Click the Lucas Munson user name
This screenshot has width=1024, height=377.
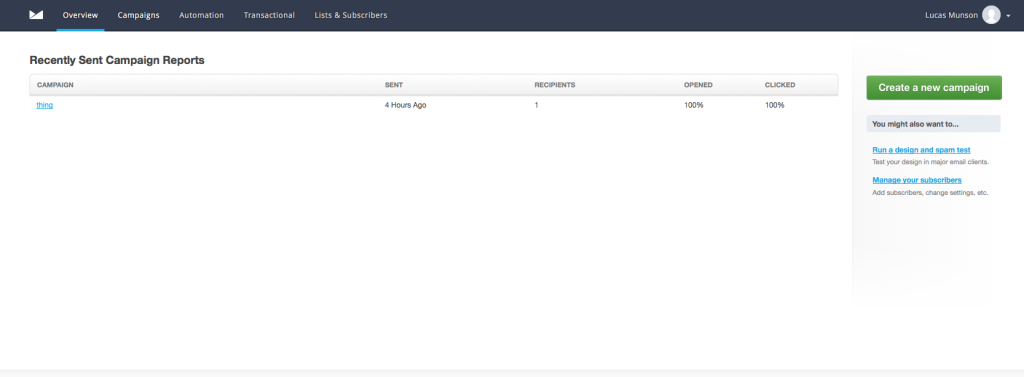pyautogui.click(x=952, y=15)
